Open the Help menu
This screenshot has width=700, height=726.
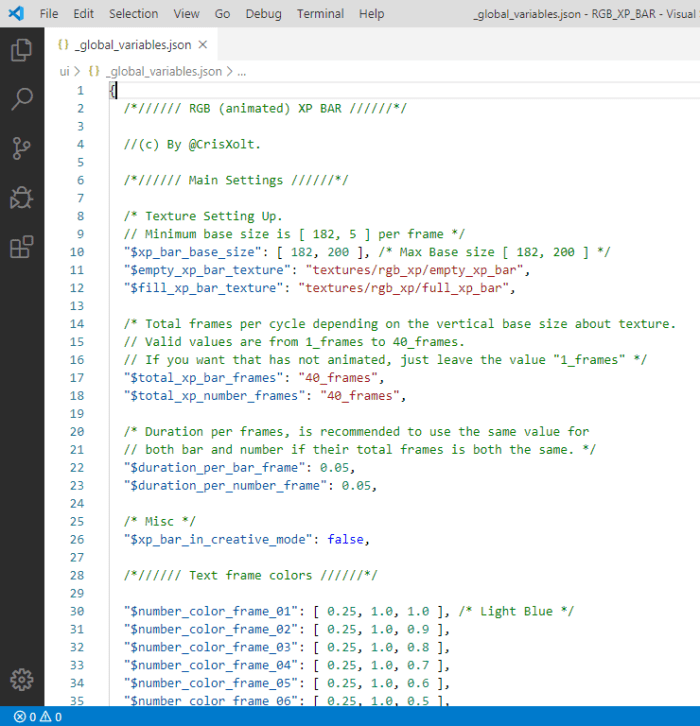click(371, 14)
